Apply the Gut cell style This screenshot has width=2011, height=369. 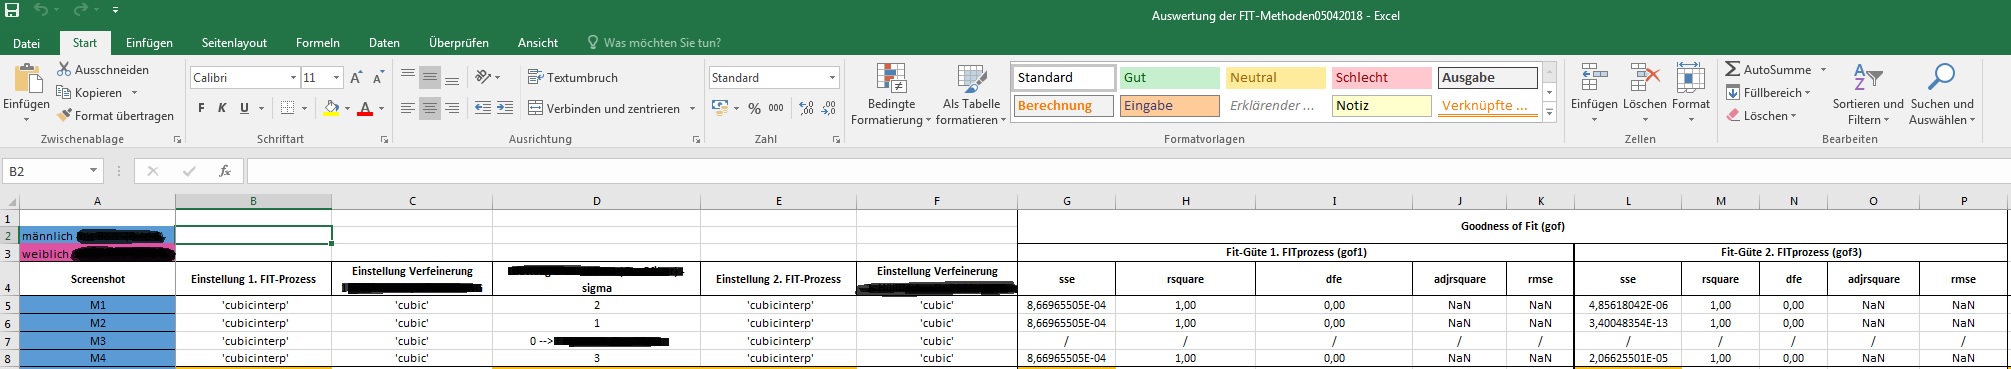[1169, 77]
